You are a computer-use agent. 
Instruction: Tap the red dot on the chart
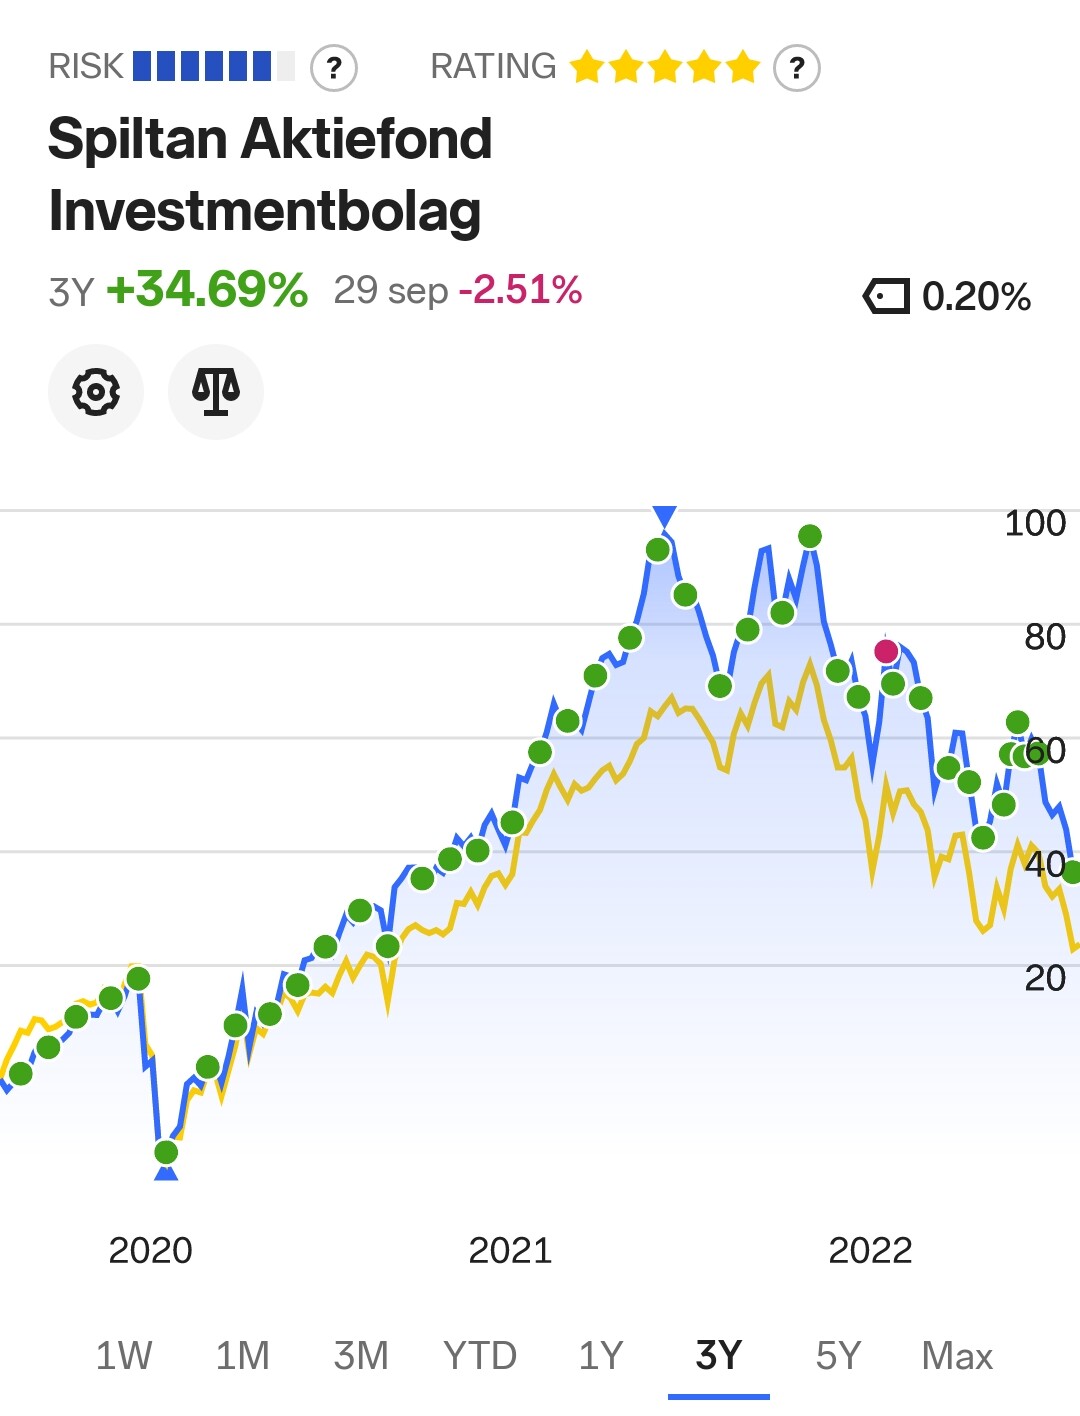tap(886, 652)
